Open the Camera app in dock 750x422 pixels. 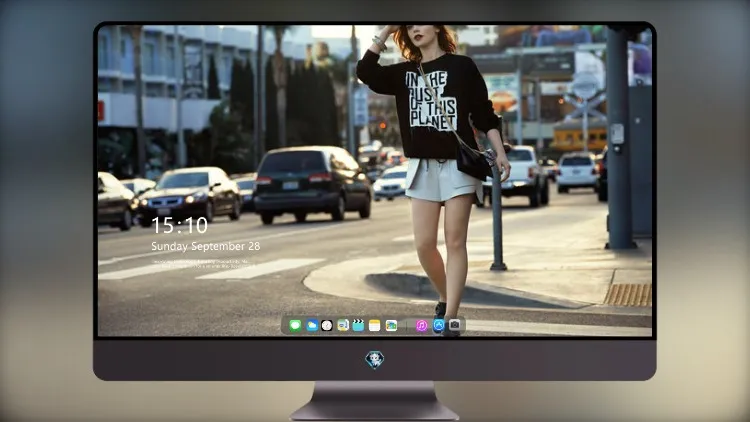point(454,325)
